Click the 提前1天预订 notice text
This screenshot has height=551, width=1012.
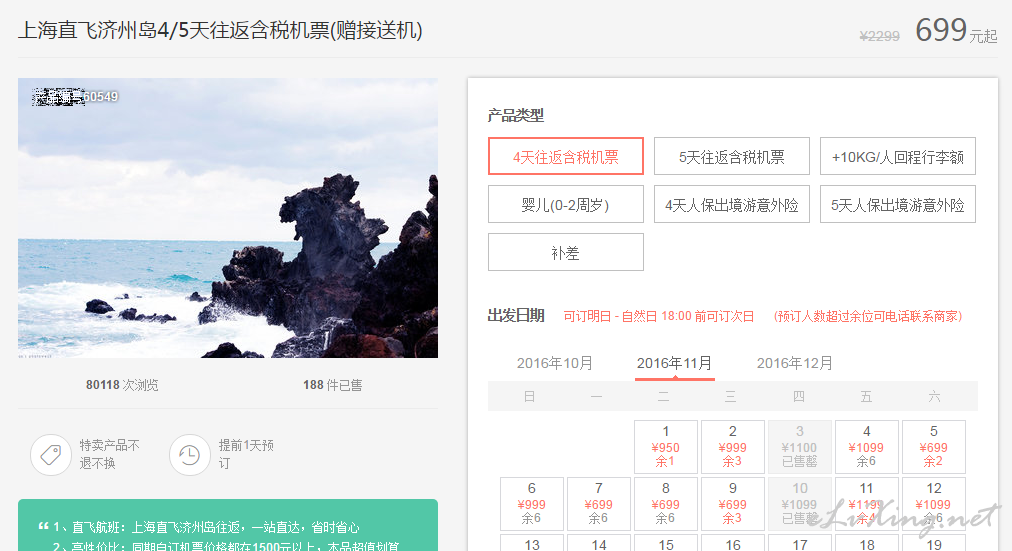[x=246, y=454]
